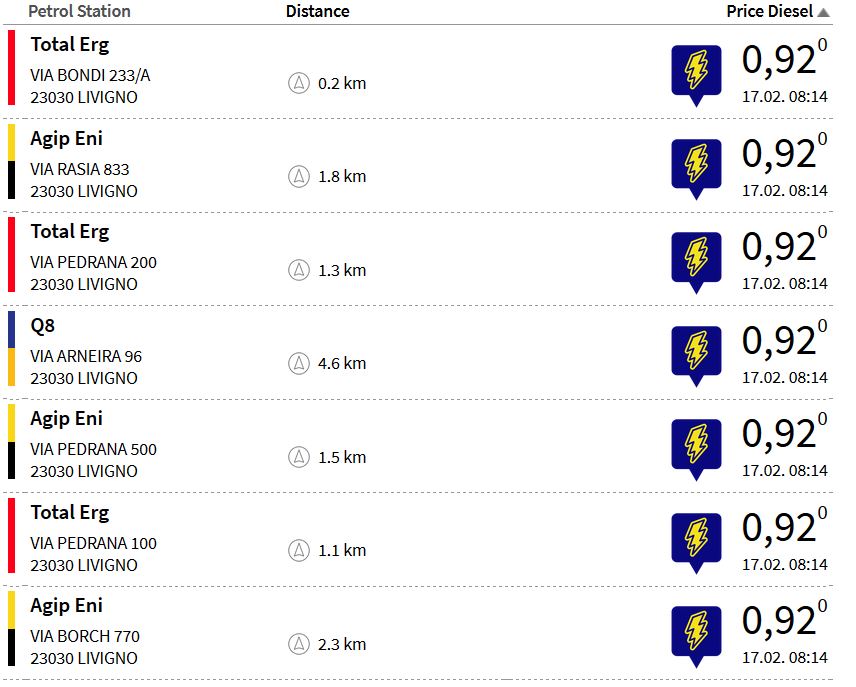Click compass icon beside 4.6 km distance
This screenshot has height=687, width=856.
(x=298, y=363)
